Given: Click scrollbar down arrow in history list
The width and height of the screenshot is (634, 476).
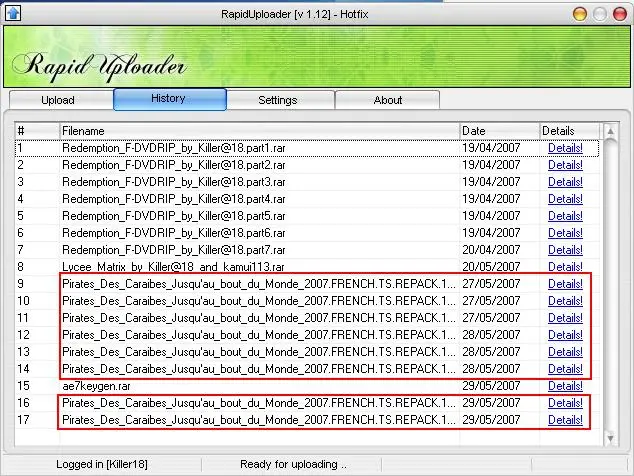Looking at the screenshot, I should tap(611, 438).
